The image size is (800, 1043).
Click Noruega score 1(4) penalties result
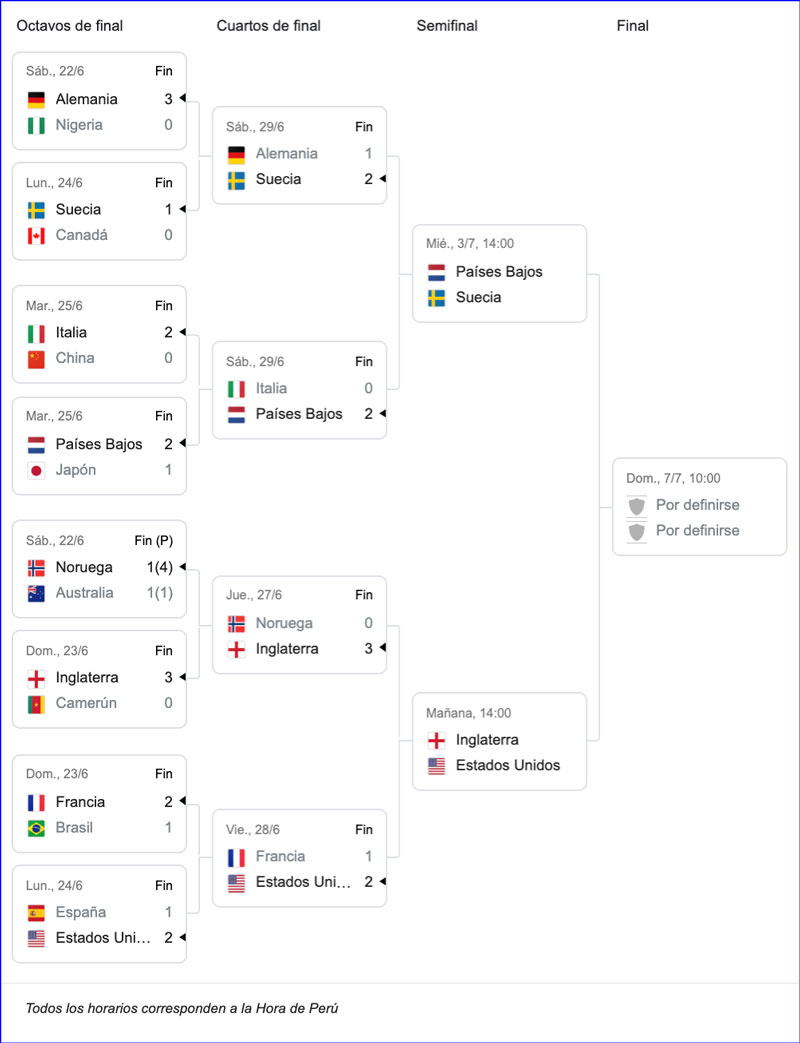click(x=159, y=567)
